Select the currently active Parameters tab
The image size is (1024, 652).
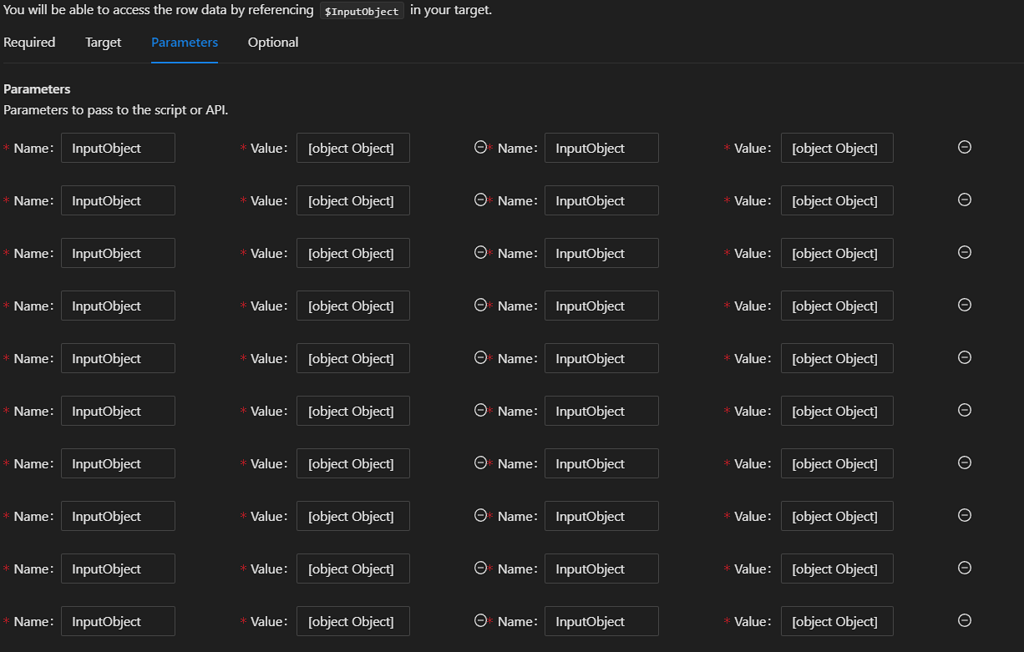184,42
